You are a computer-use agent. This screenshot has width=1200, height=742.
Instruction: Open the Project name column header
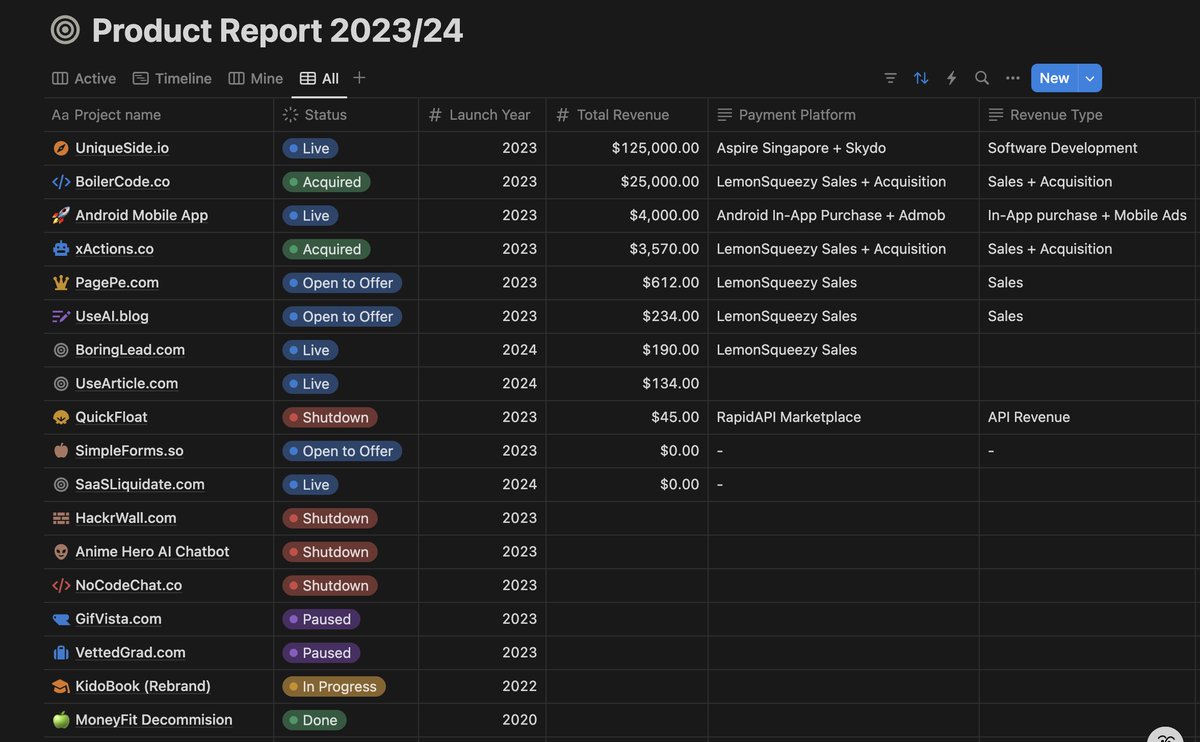[159, 115]
